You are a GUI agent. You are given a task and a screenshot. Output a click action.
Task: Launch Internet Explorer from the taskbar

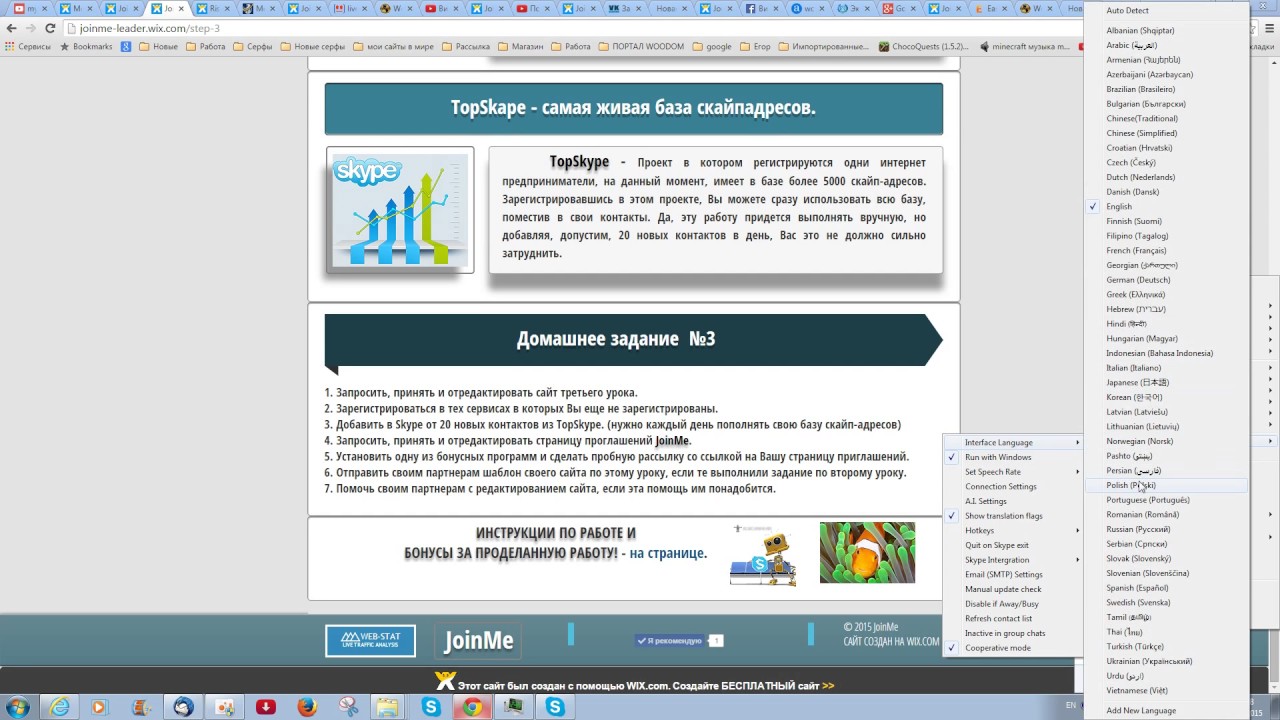coord(60,707)
